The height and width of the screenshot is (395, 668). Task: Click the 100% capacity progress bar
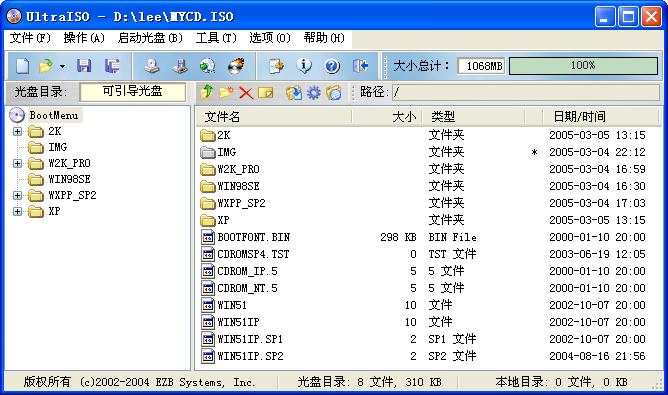[x=583, y=66]
